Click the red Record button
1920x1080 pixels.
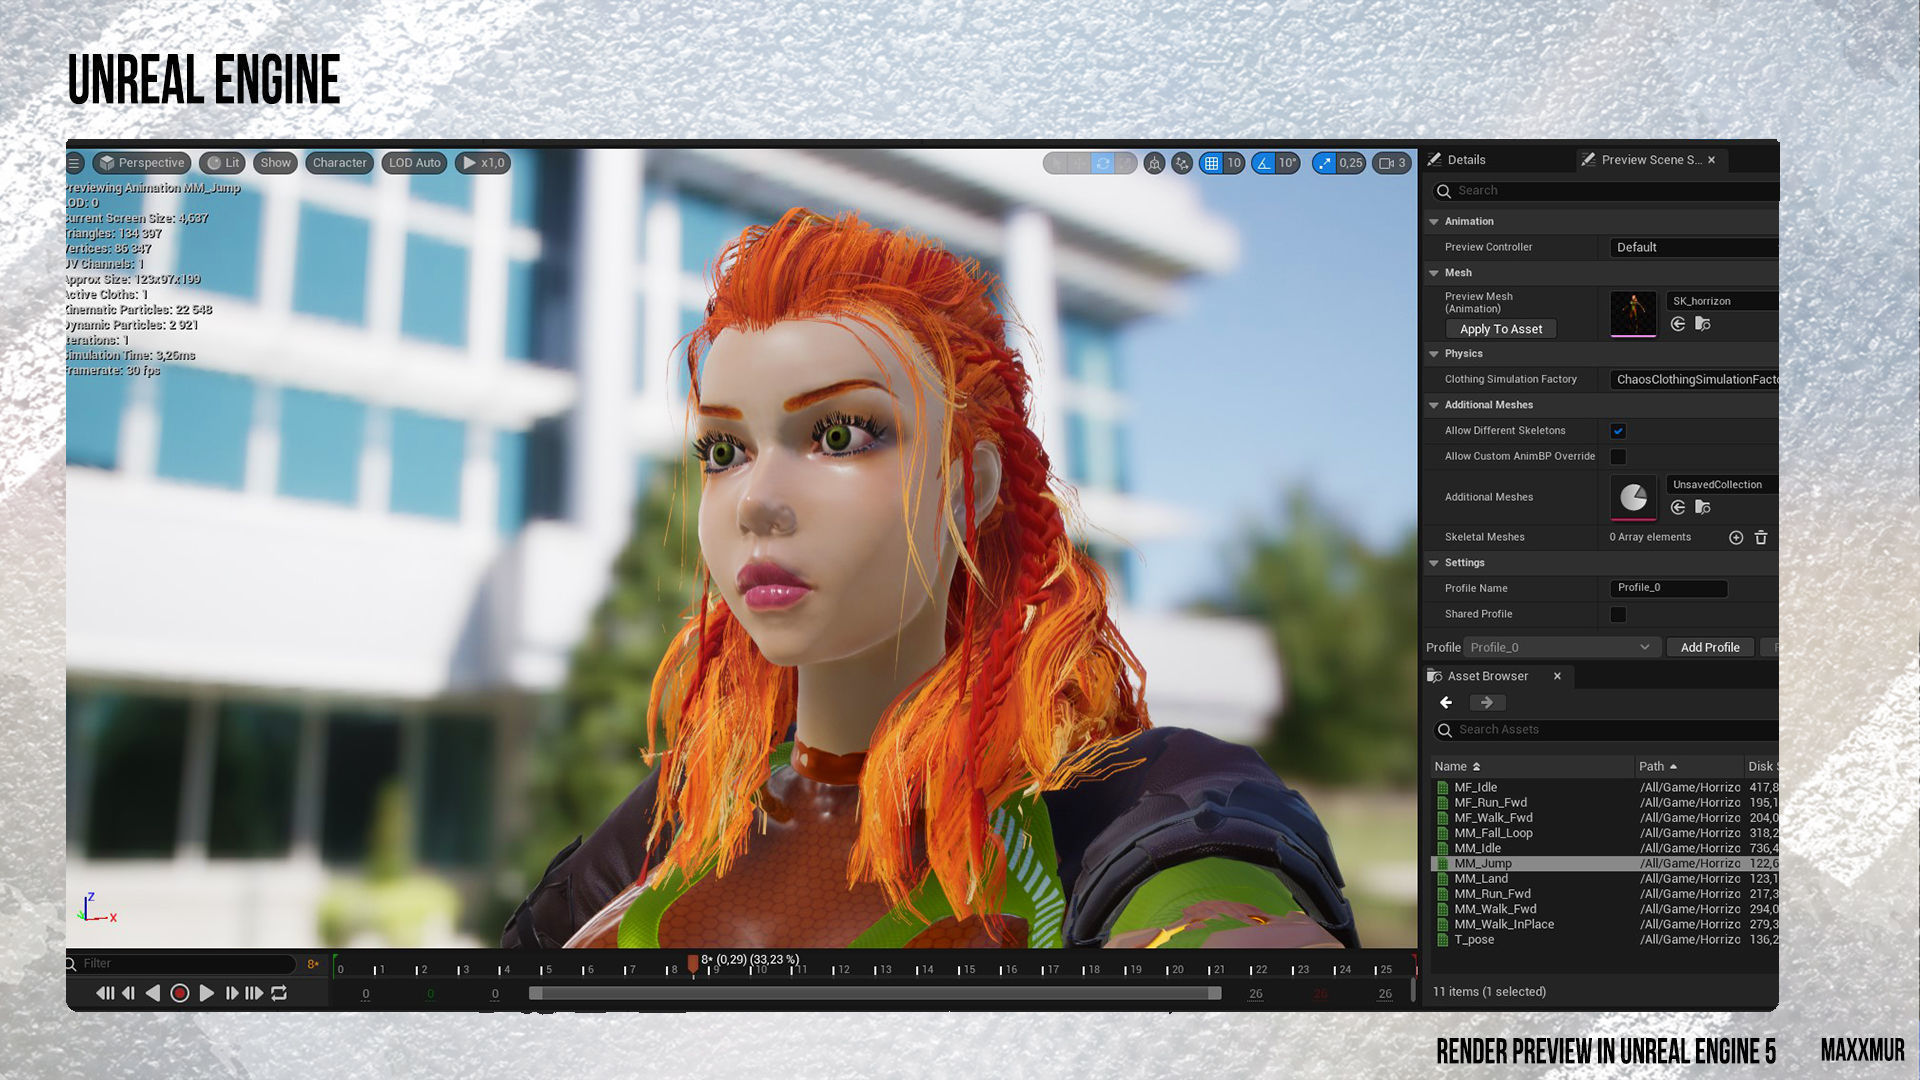point(180,994)
